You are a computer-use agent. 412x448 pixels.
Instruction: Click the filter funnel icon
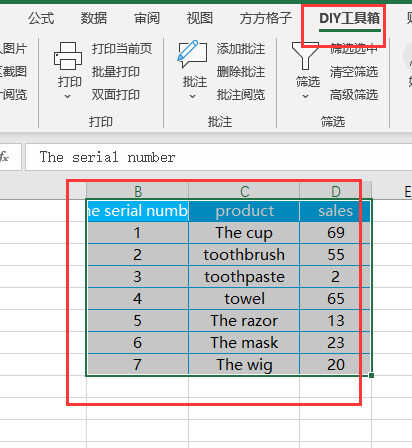tap(305, 56)
